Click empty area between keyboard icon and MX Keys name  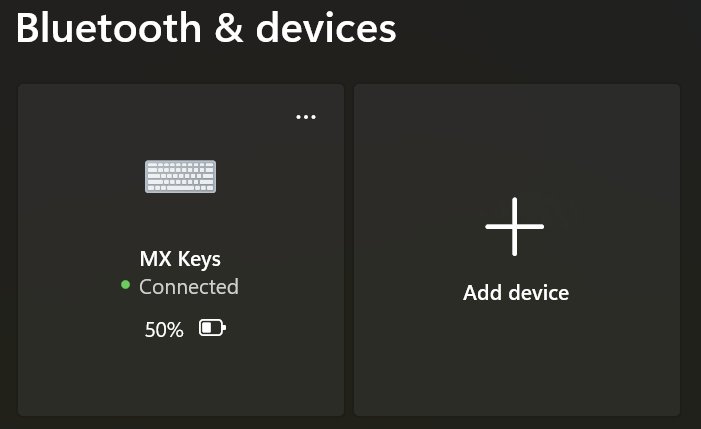(x=180, y=221)
